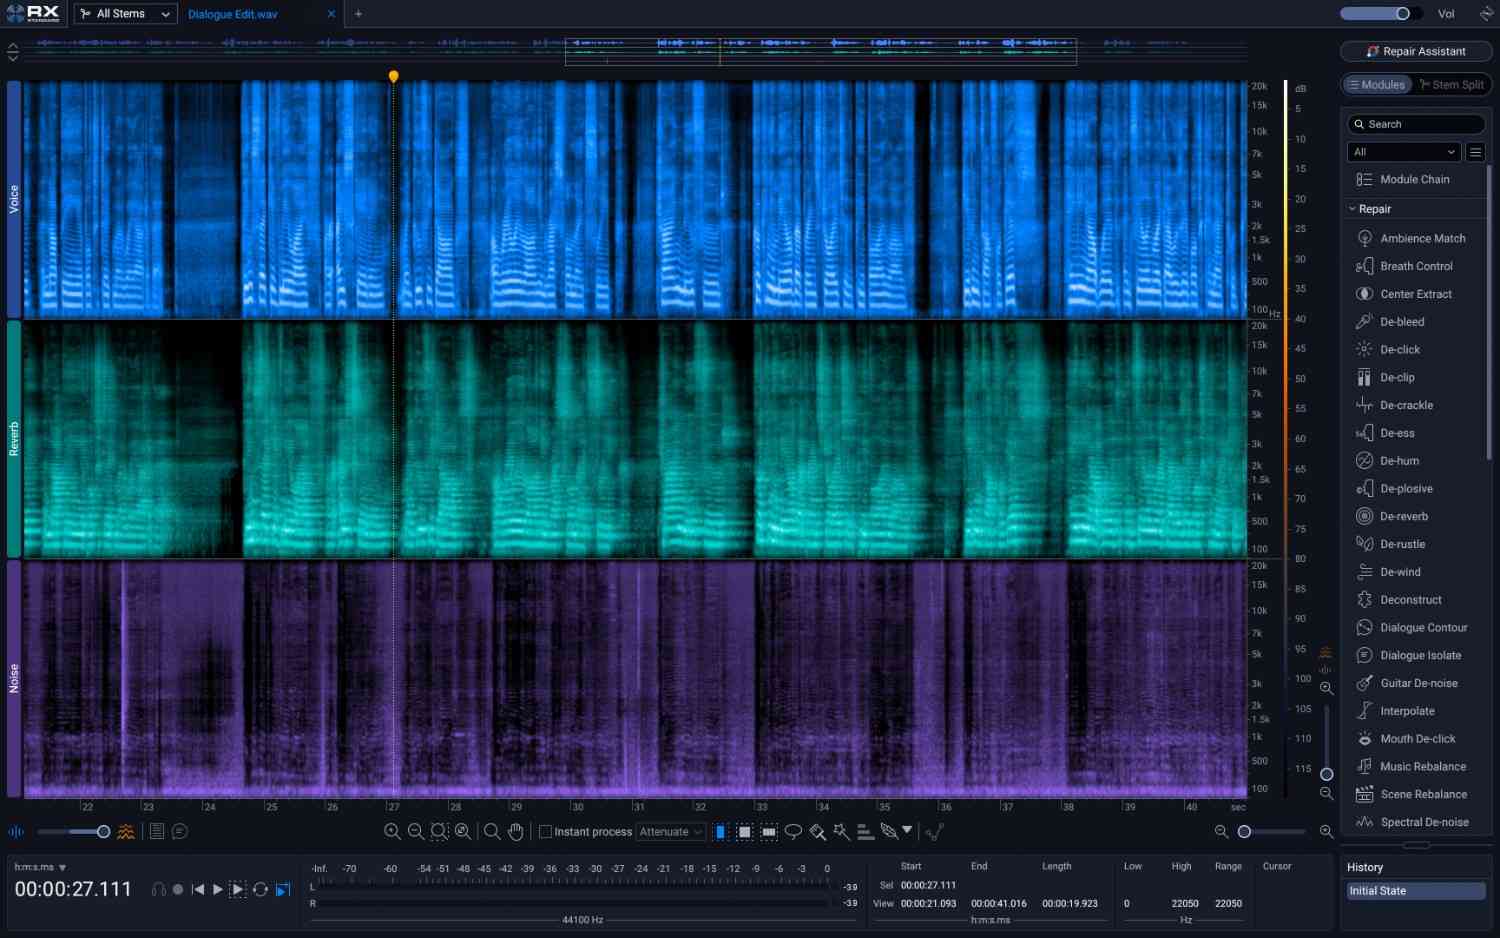Activate the Magic Wand selection tool

tap(841, 831)
